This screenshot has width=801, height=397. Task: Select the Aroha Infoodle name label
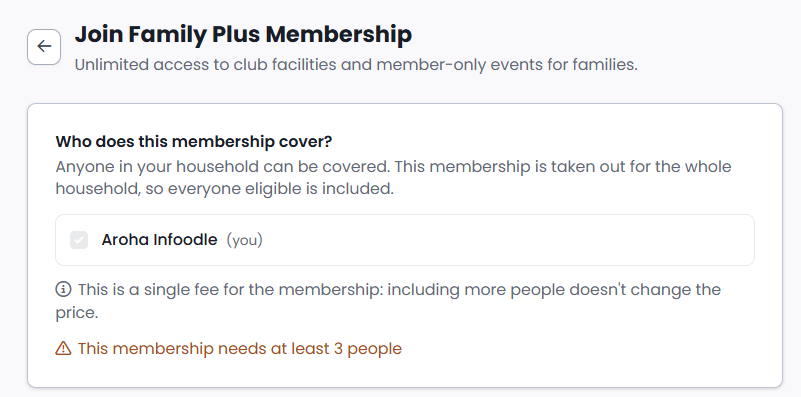[x=159, y=240]
